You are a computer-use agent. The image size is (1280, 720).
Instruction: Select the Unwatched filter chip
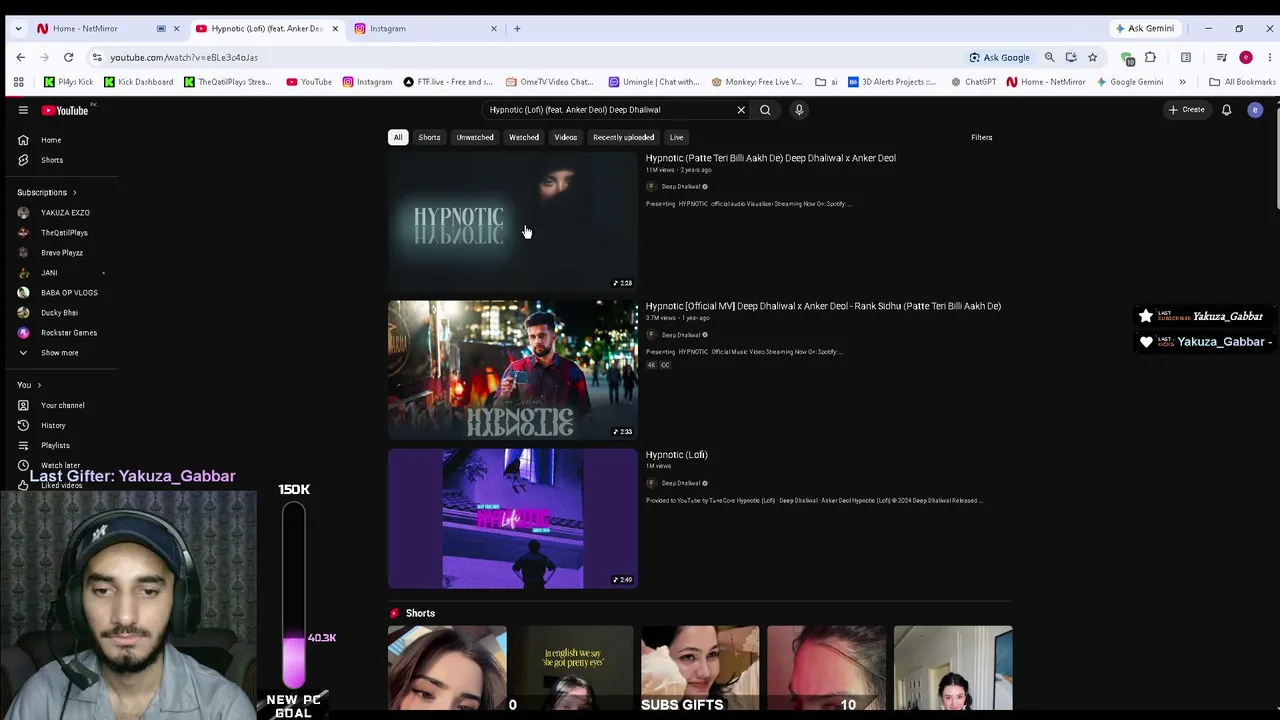(475, 137)
